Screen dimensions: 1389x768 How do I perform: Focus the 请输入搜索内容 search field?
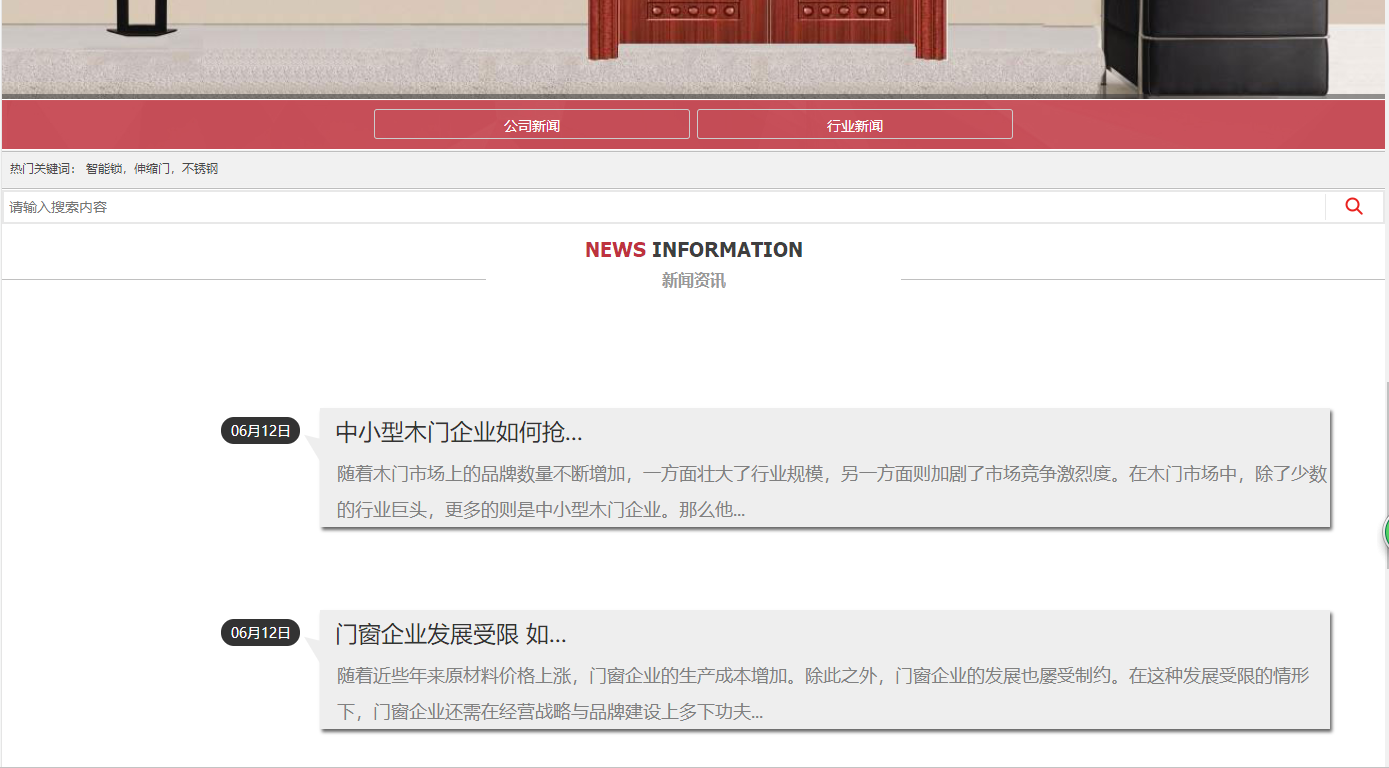point(660,207)
